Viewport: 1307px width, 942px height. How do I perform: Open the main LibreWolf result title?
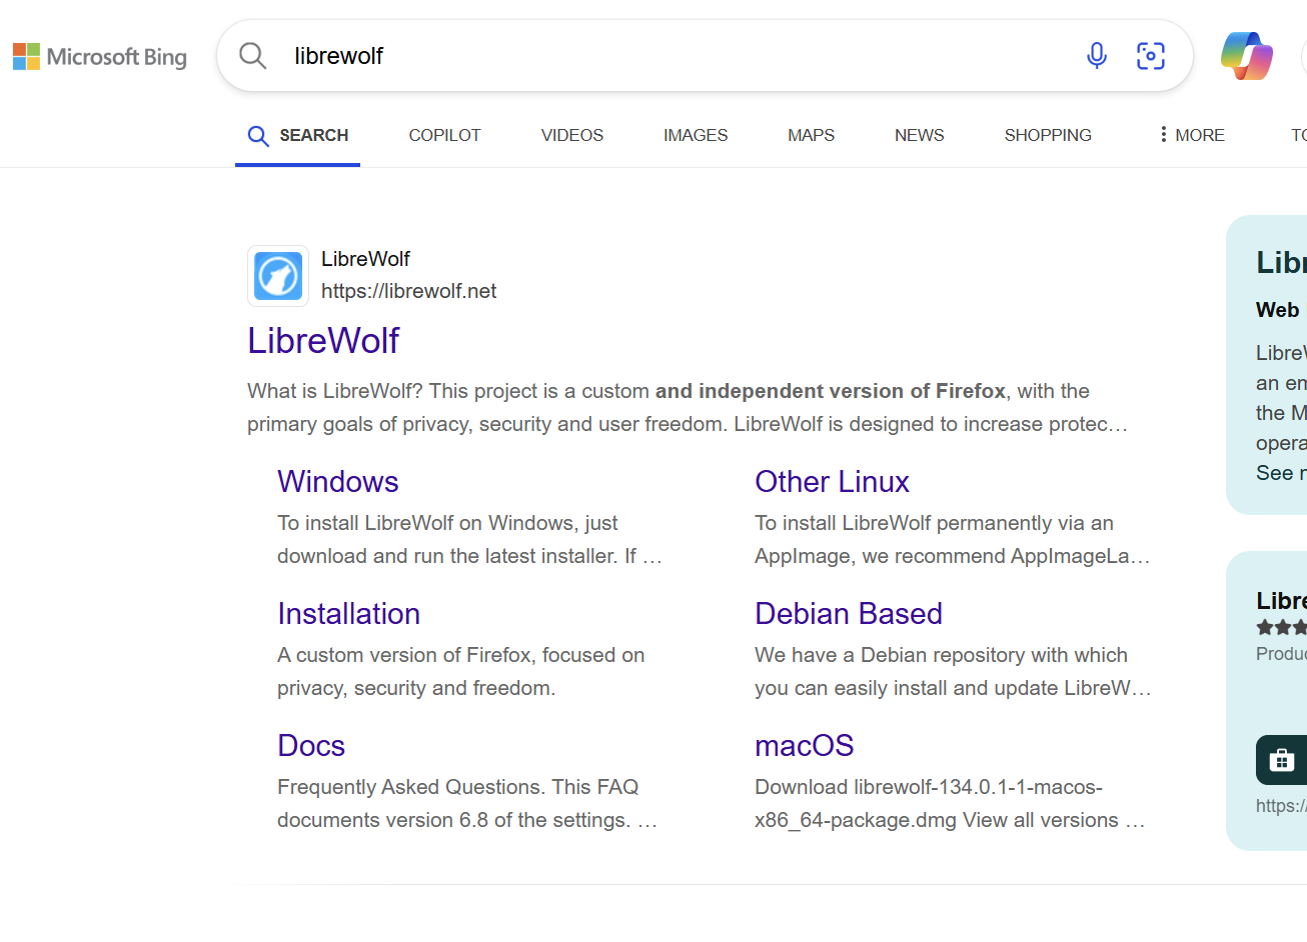(323, 341)
